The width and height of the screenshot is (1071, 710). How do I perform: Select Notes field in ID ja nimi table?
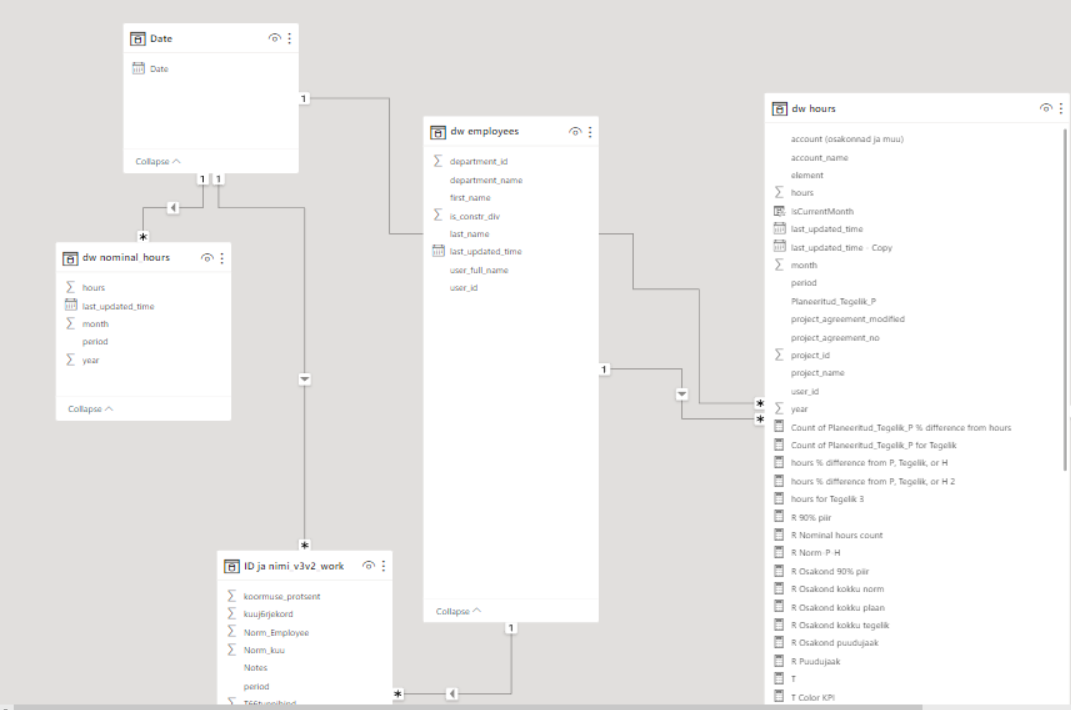click(255, 668)
